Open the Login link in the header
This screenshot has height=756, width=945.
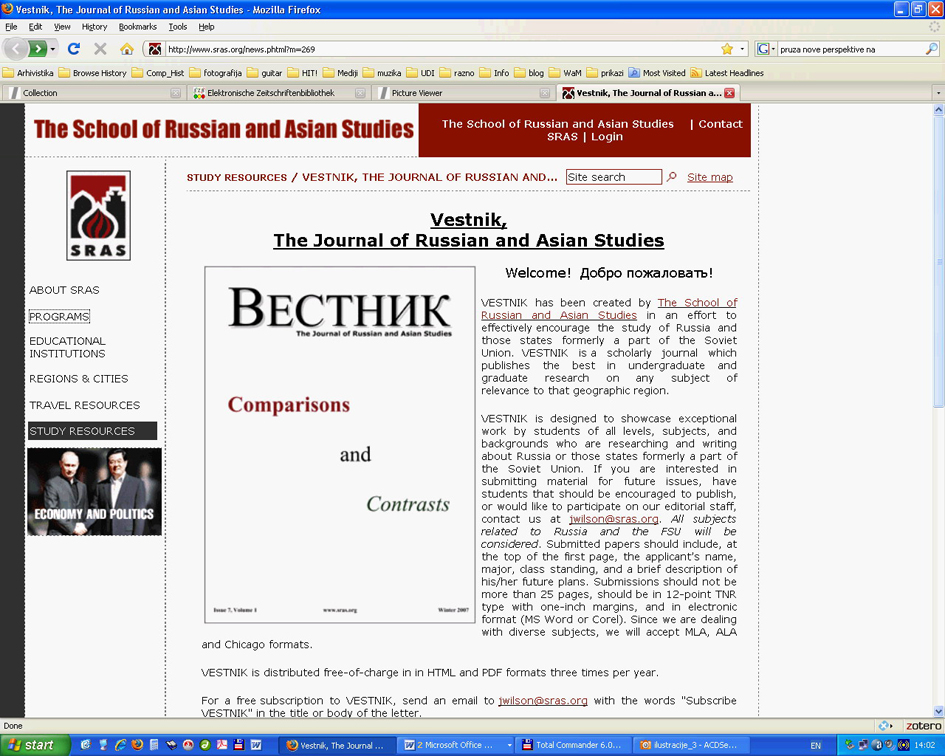[x=606, y=137]
